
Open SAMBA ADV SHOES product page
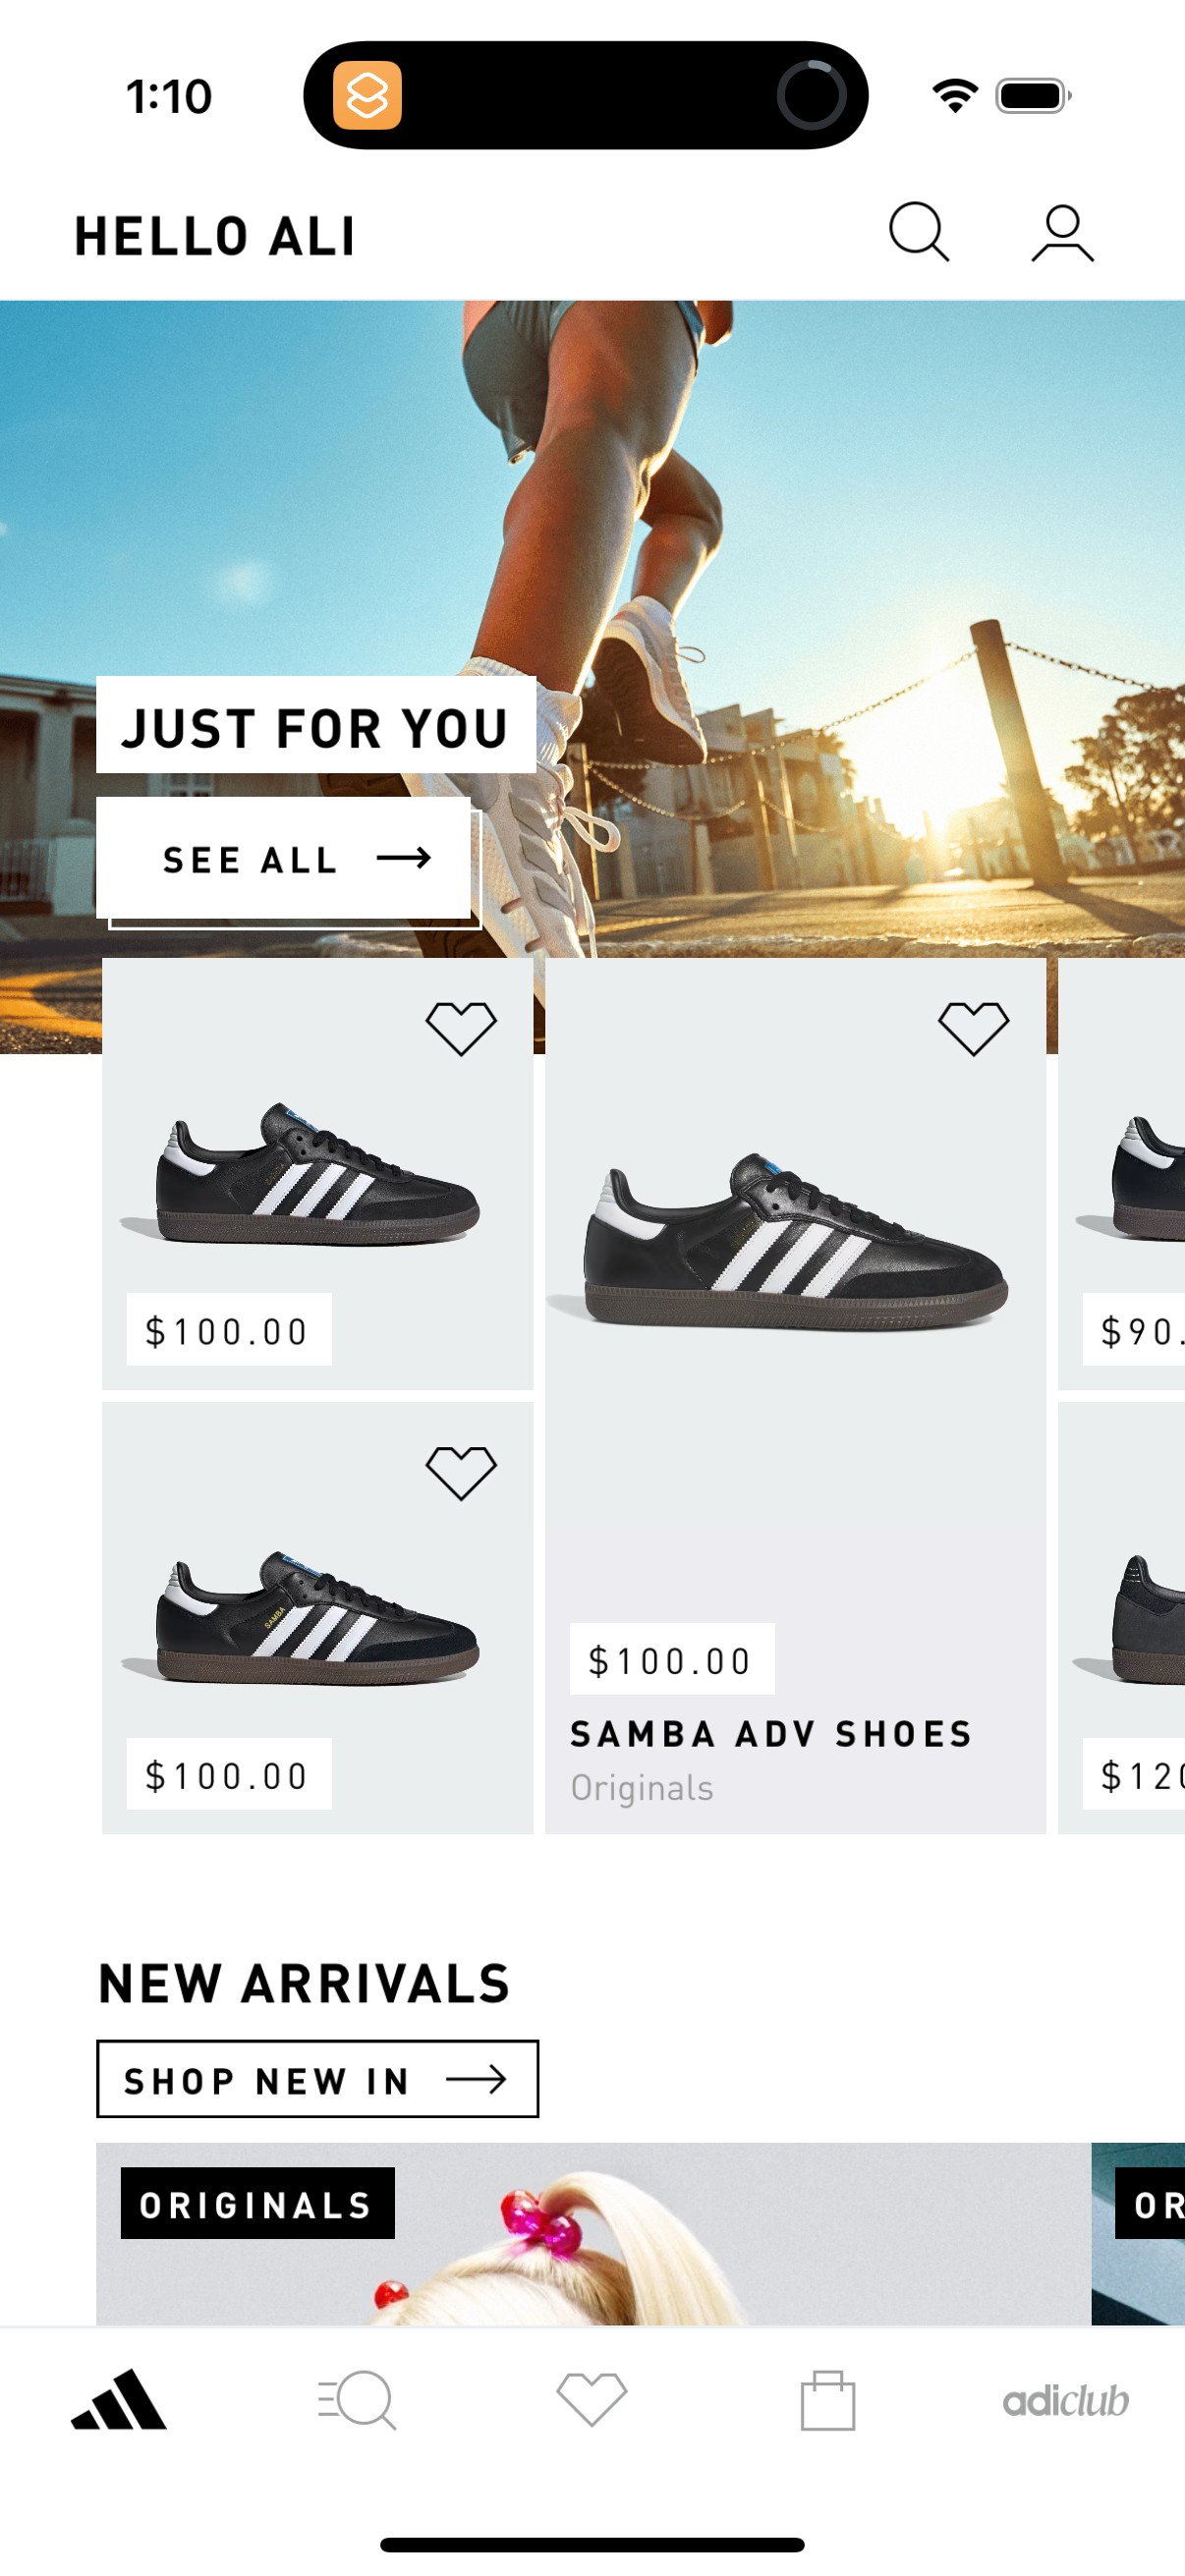click(770, 1733)
